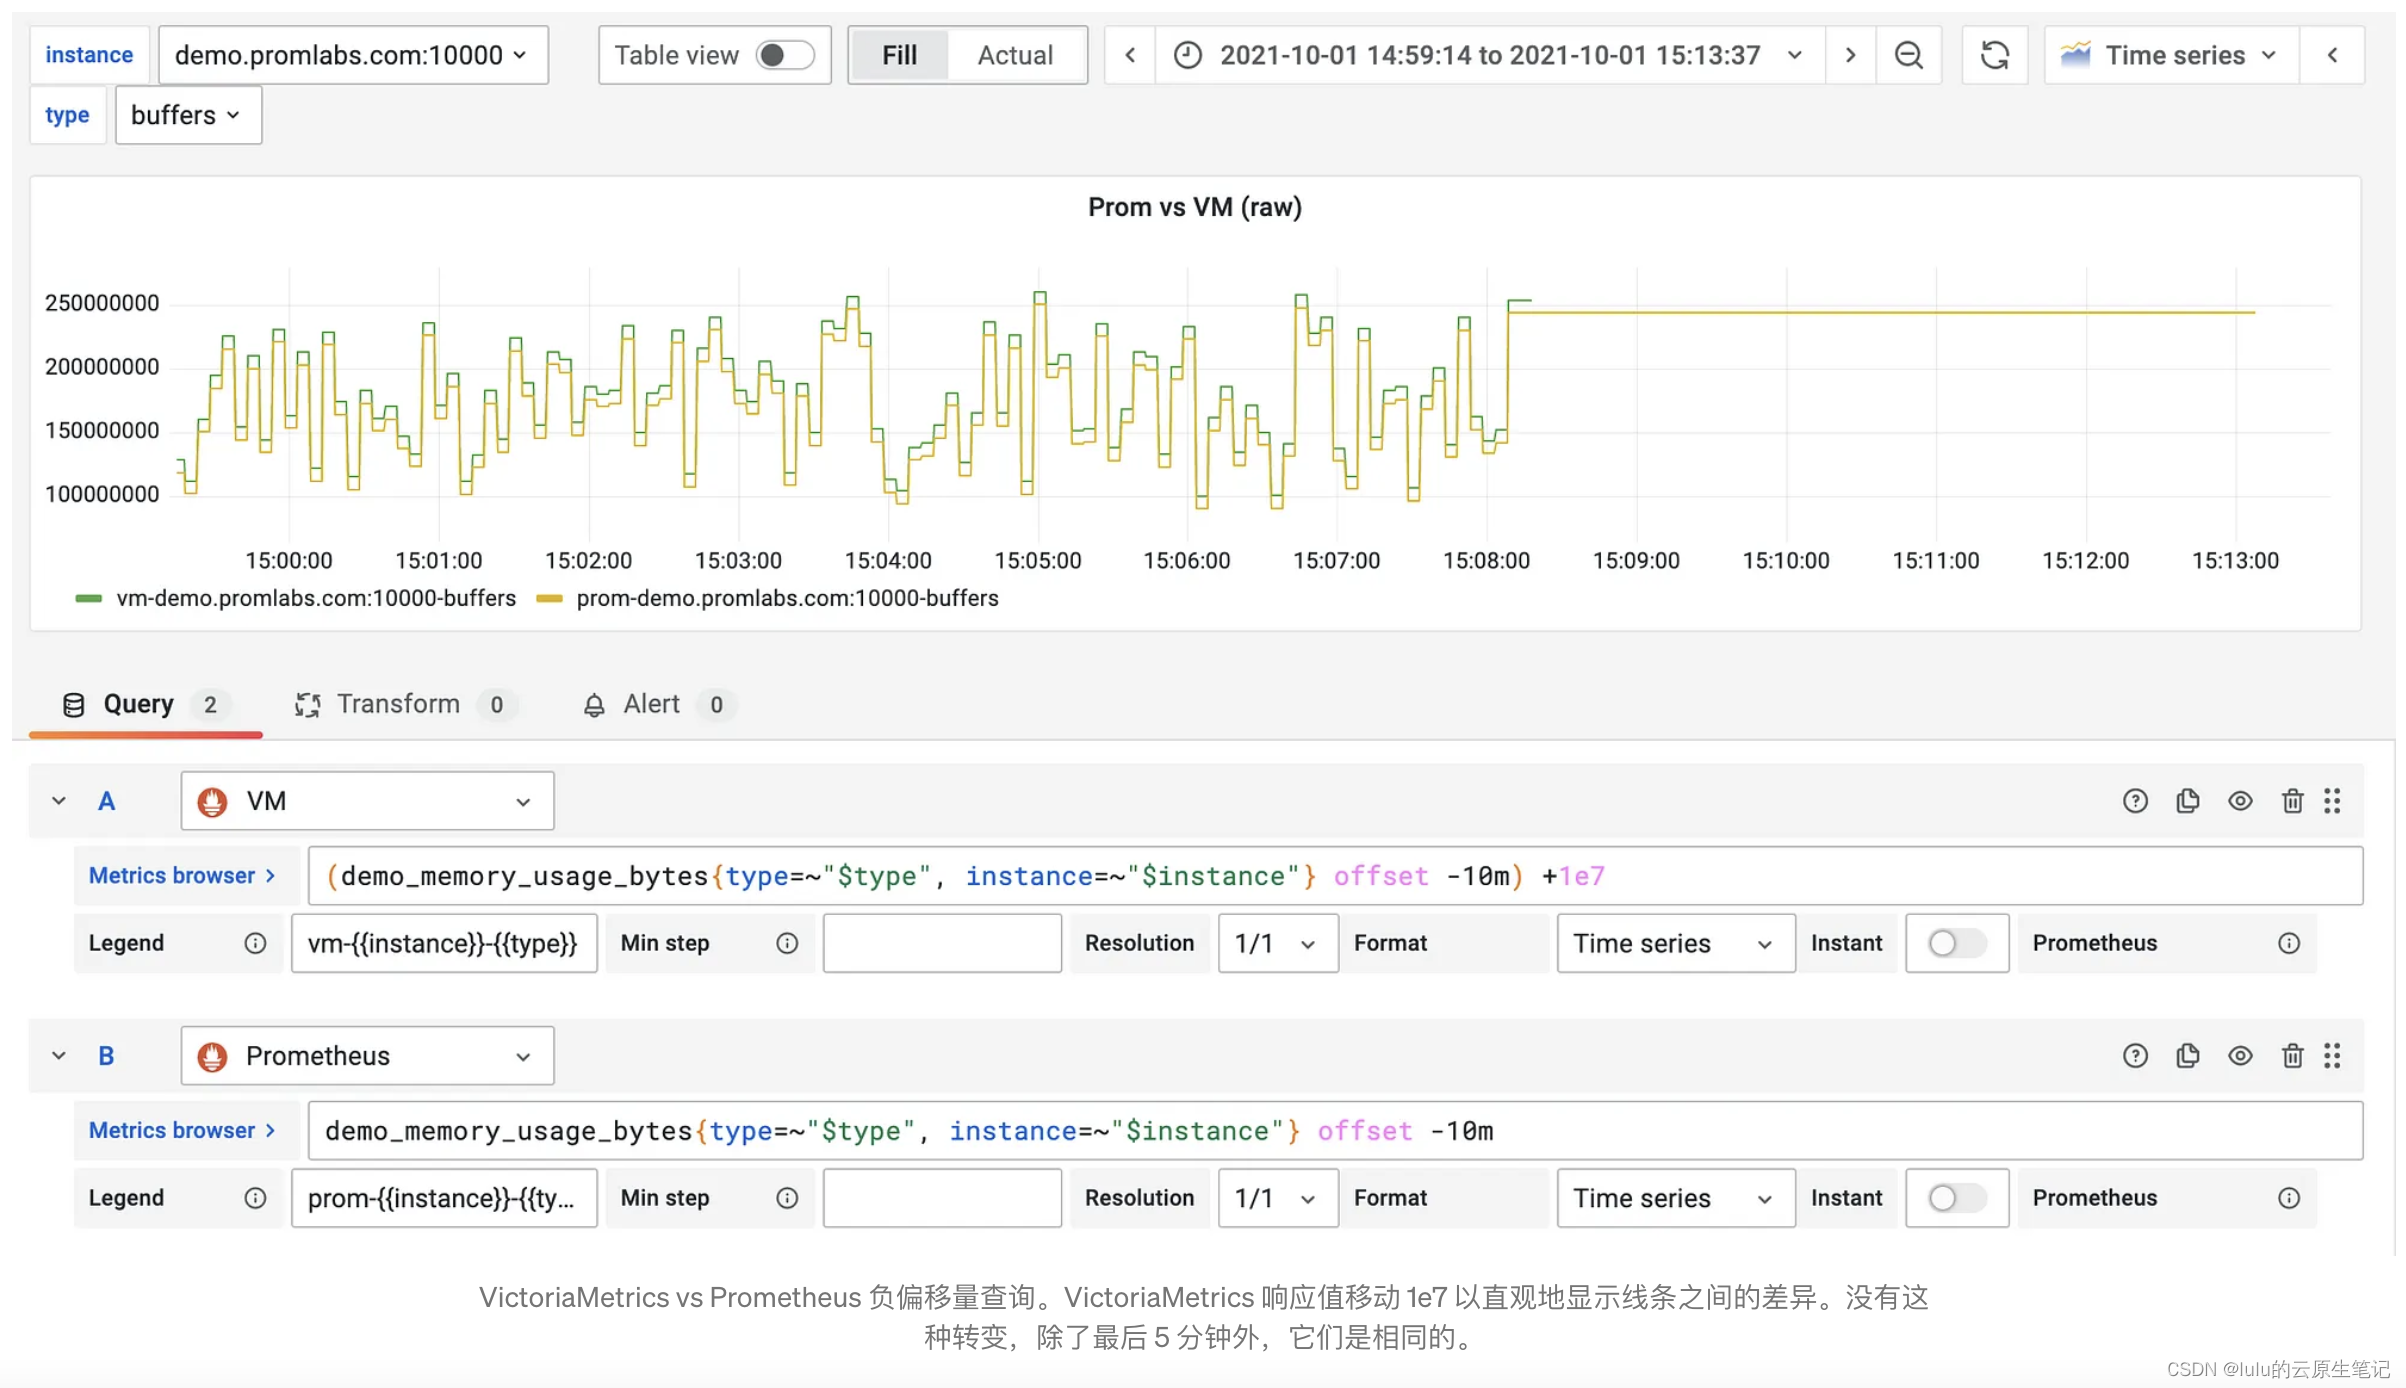Click Min step field for query B
2406x1388 pixels.
[x=942, y=1198]
